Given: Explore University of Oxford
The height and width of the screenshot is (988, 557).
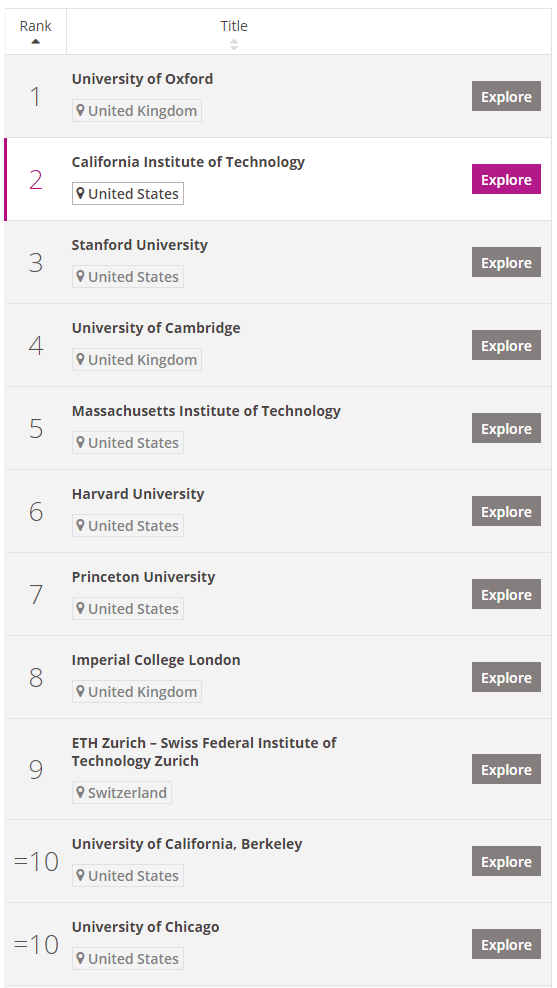Looking at the screenshot, I should 506,96.
